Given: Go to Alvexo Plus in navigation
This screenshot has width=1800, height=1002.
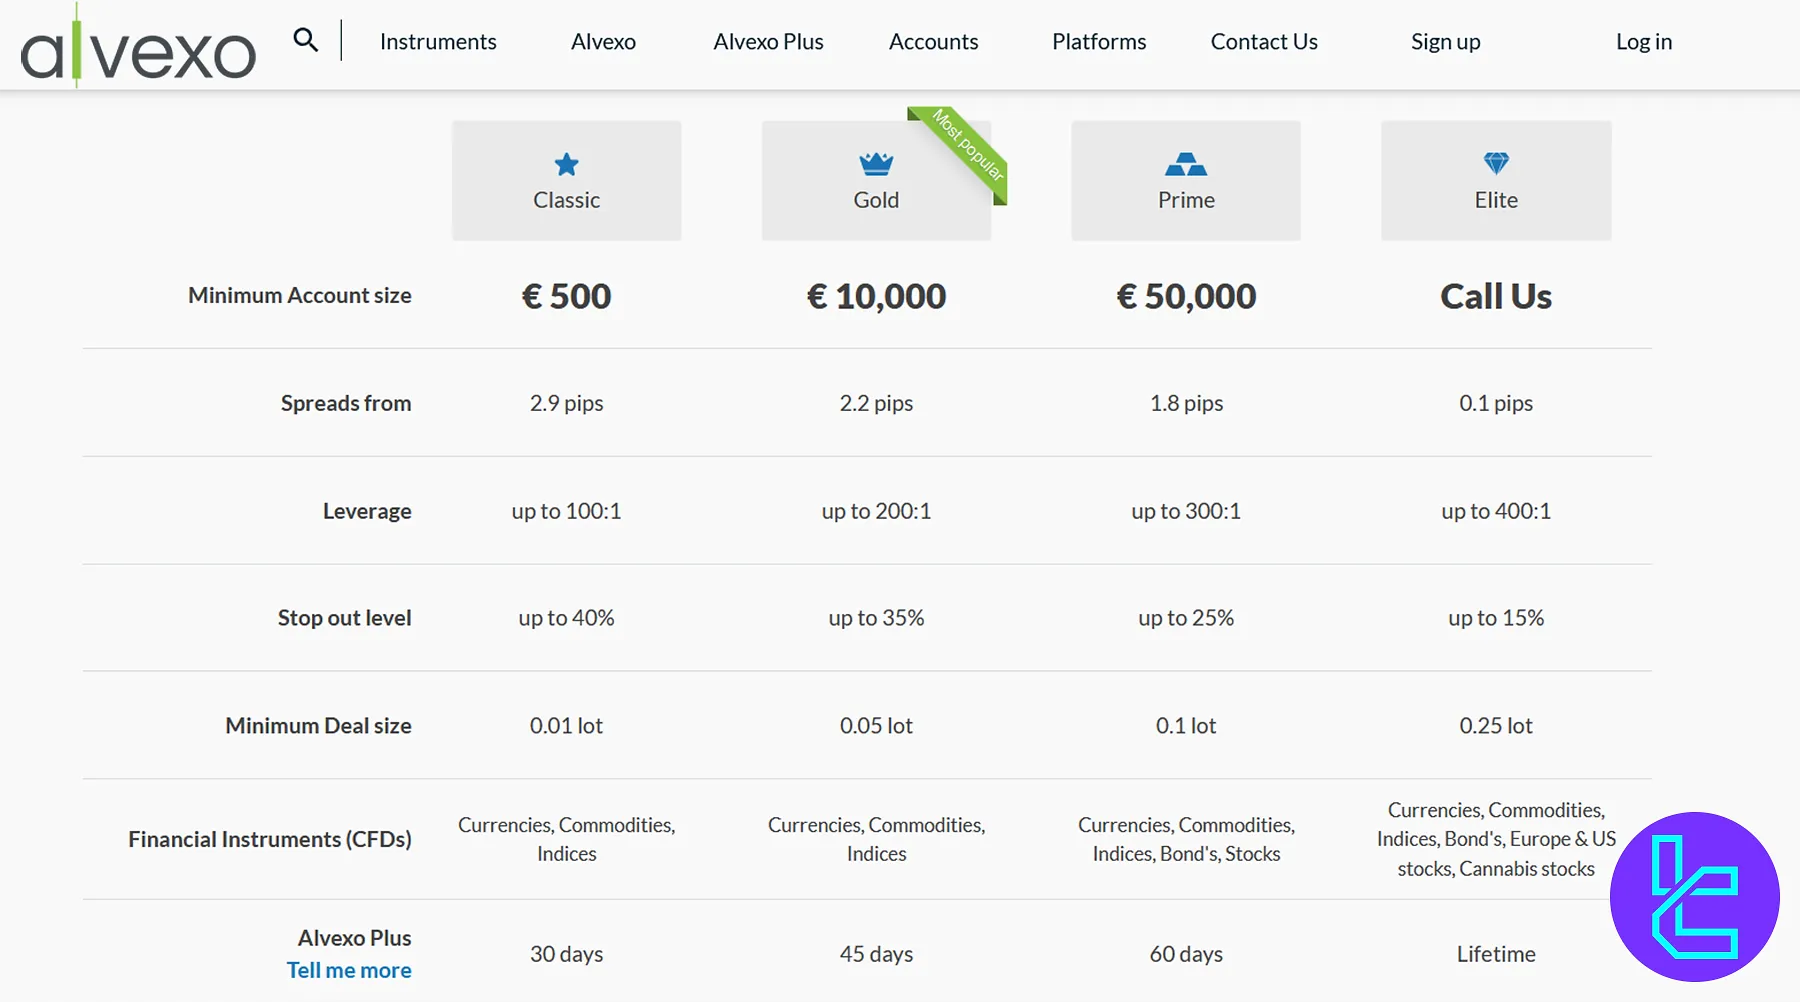Looking at the screenshot, I should (x=768, y=42).
